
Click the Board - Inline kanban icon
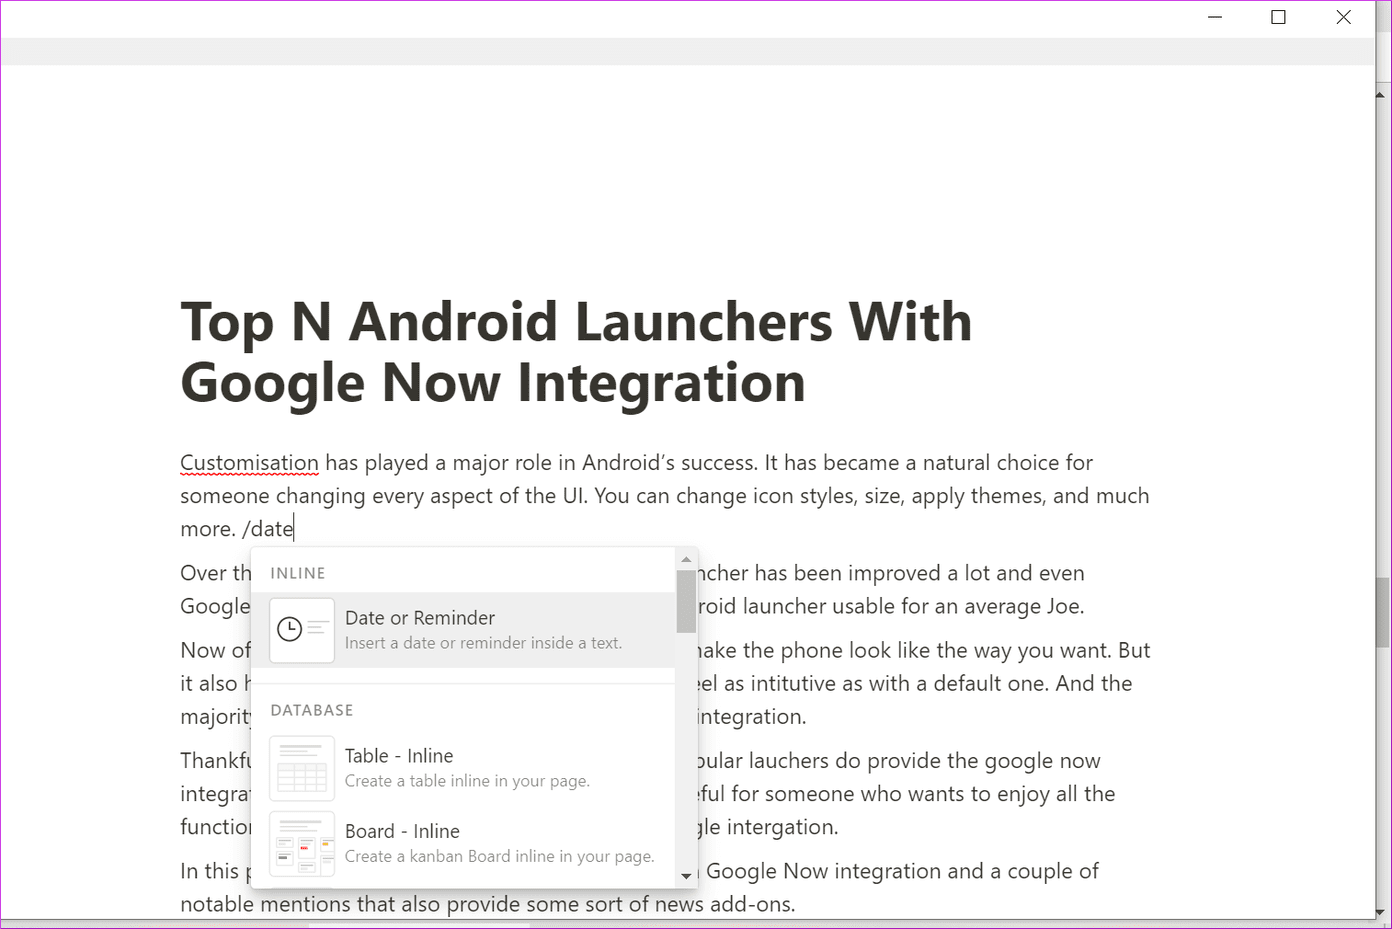coord(302,844)
